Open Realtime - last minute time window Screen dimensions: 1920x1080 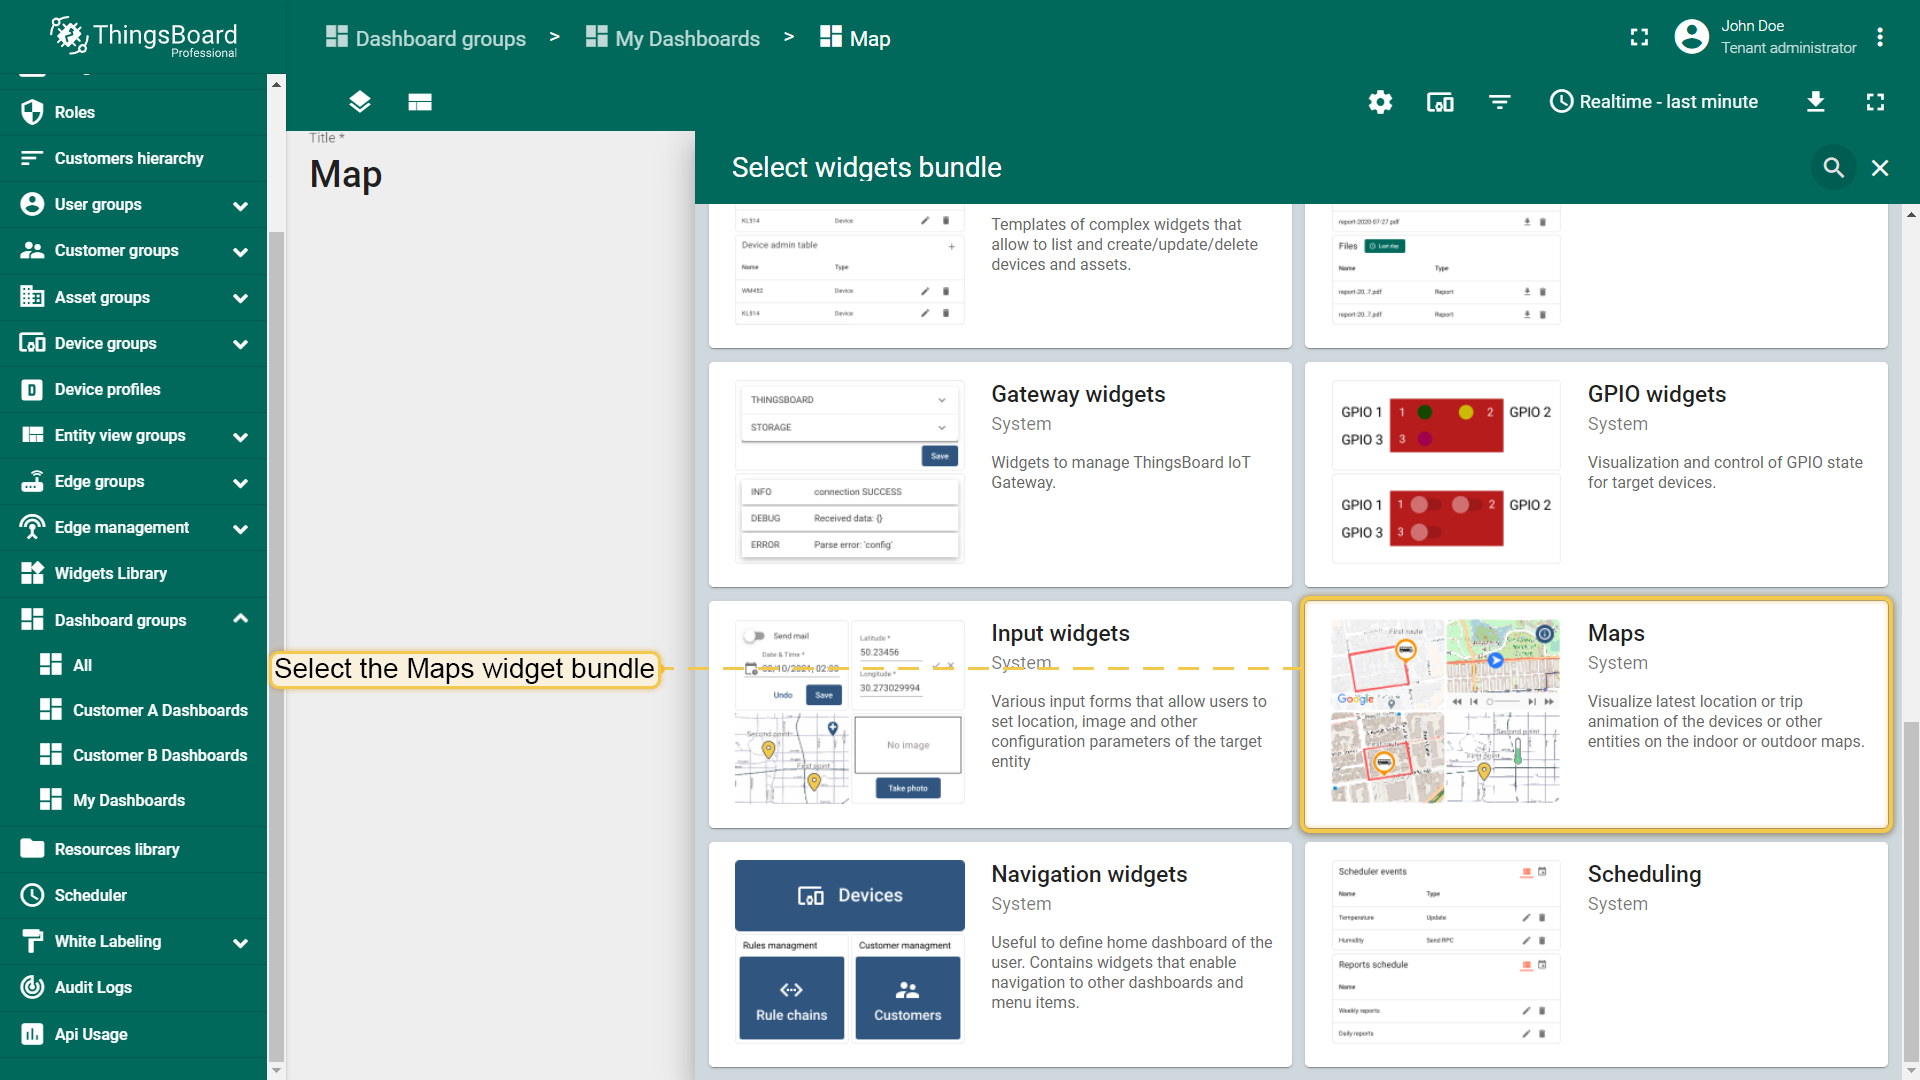1653,101
